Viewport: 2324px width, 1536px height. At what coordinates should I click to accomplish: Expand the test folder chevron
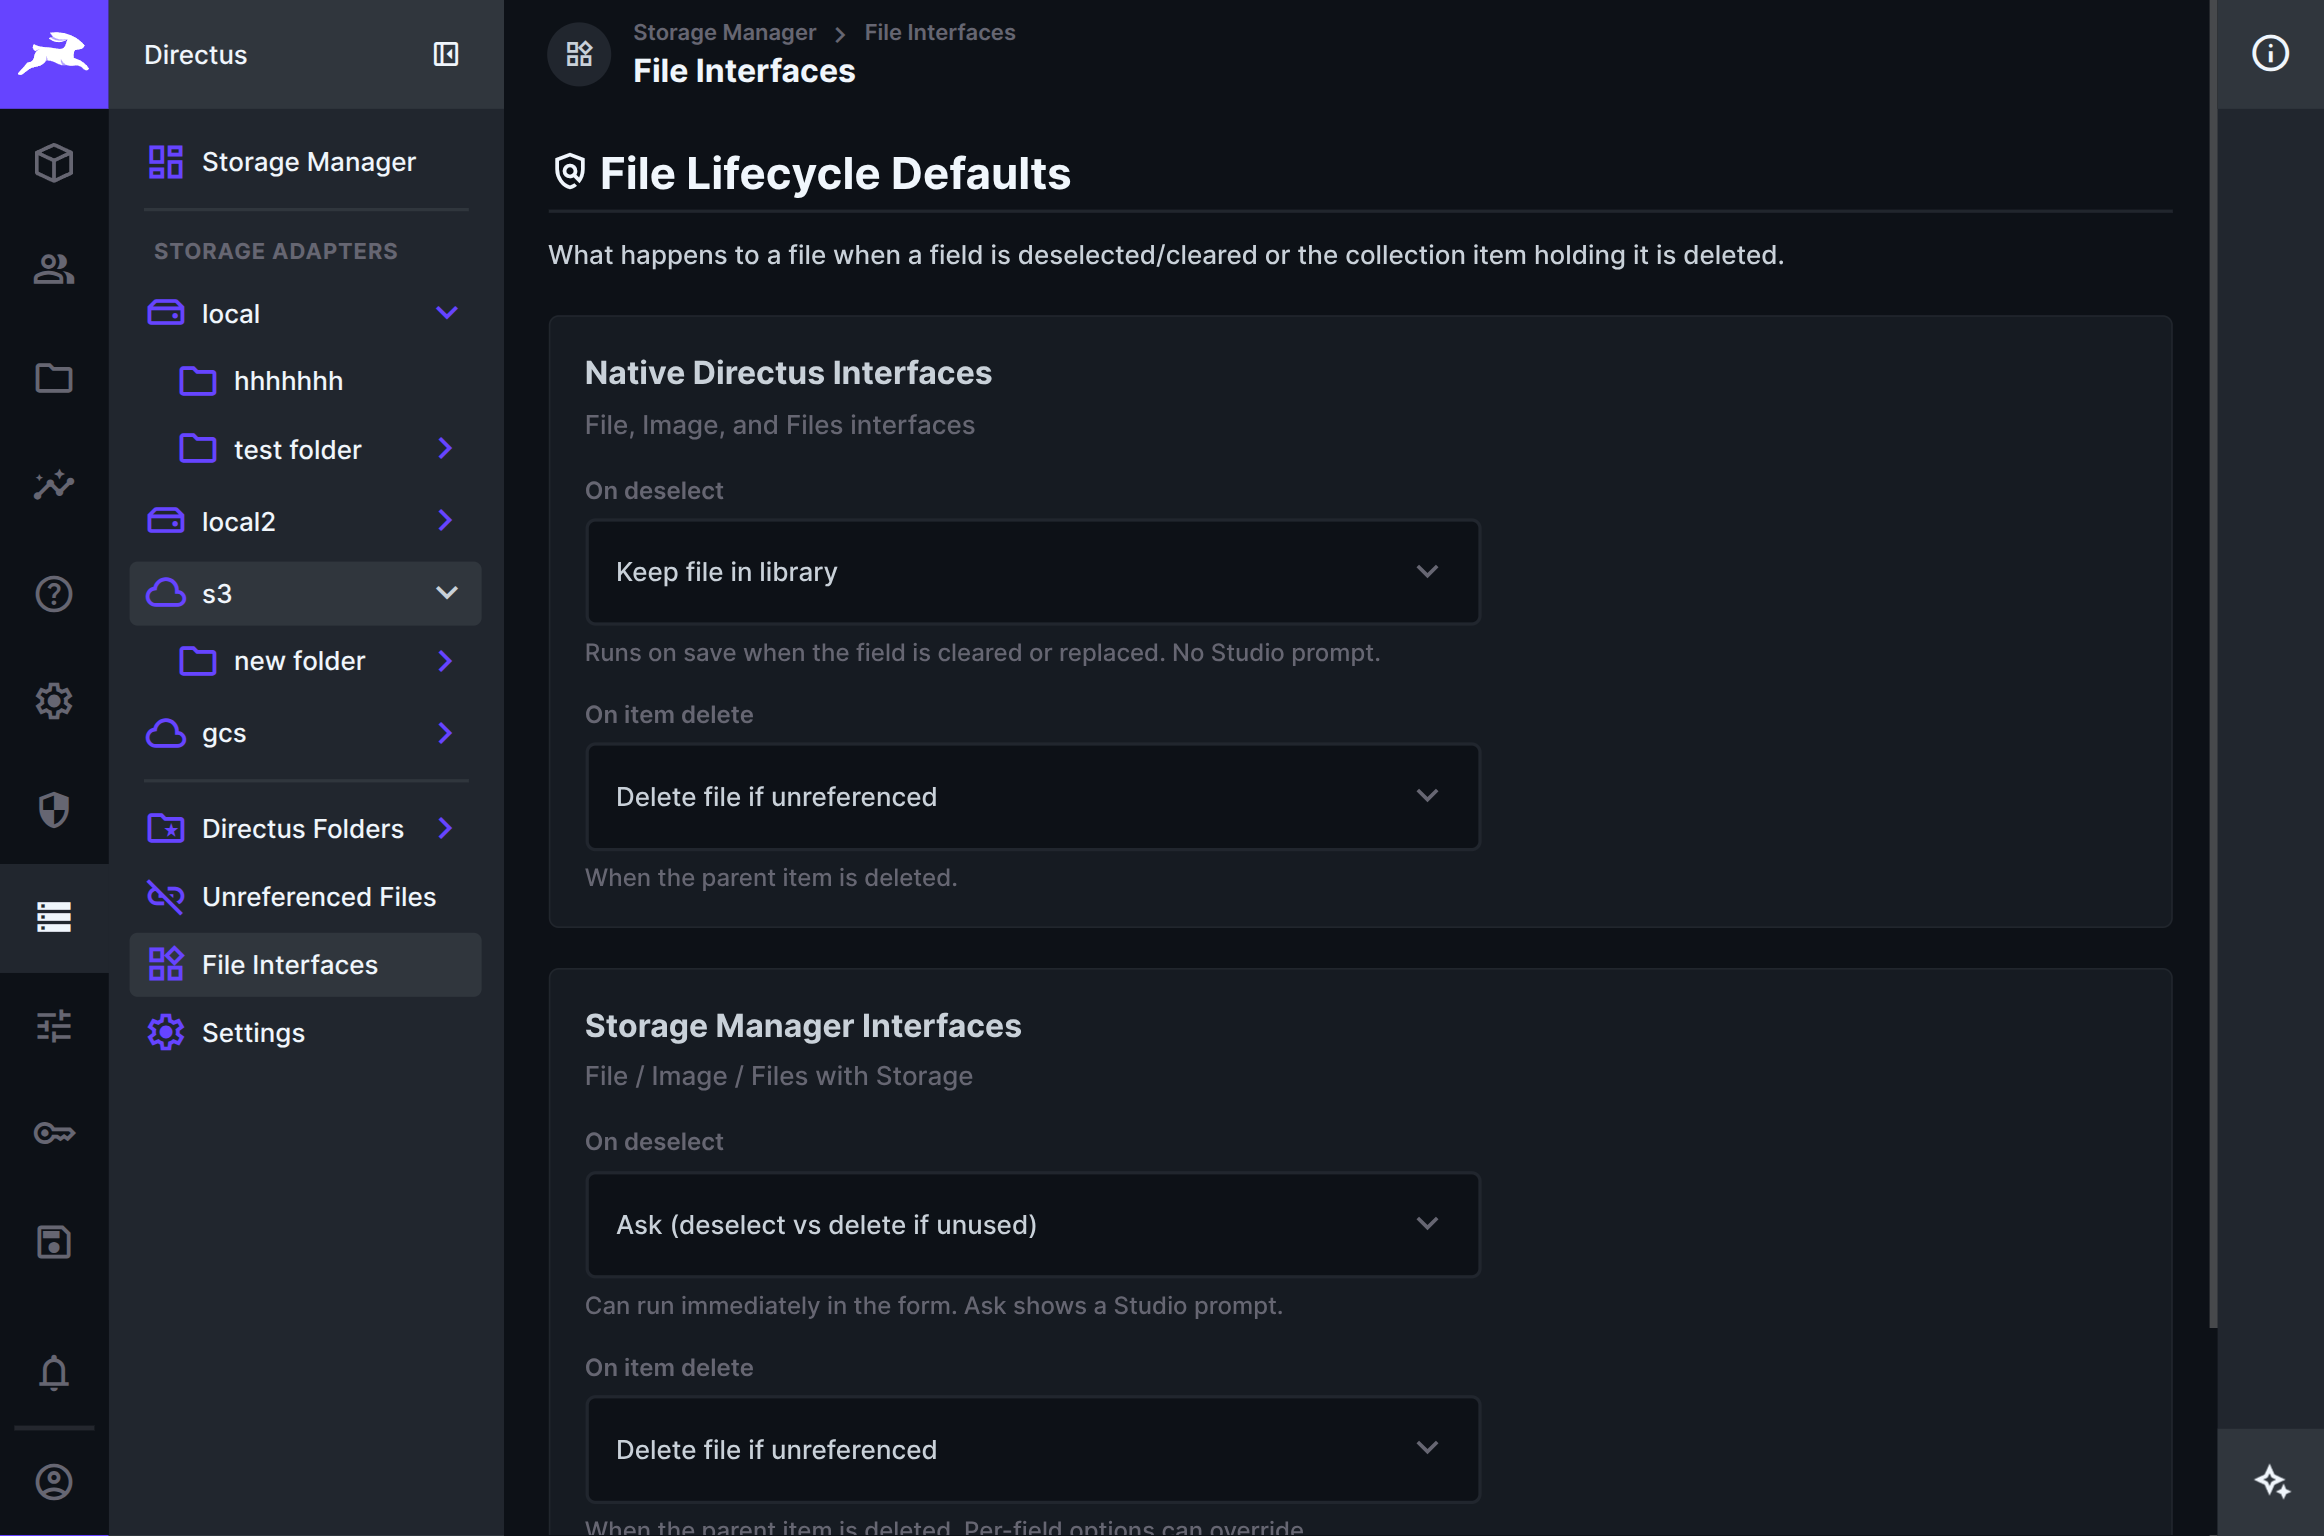point(446,449)
